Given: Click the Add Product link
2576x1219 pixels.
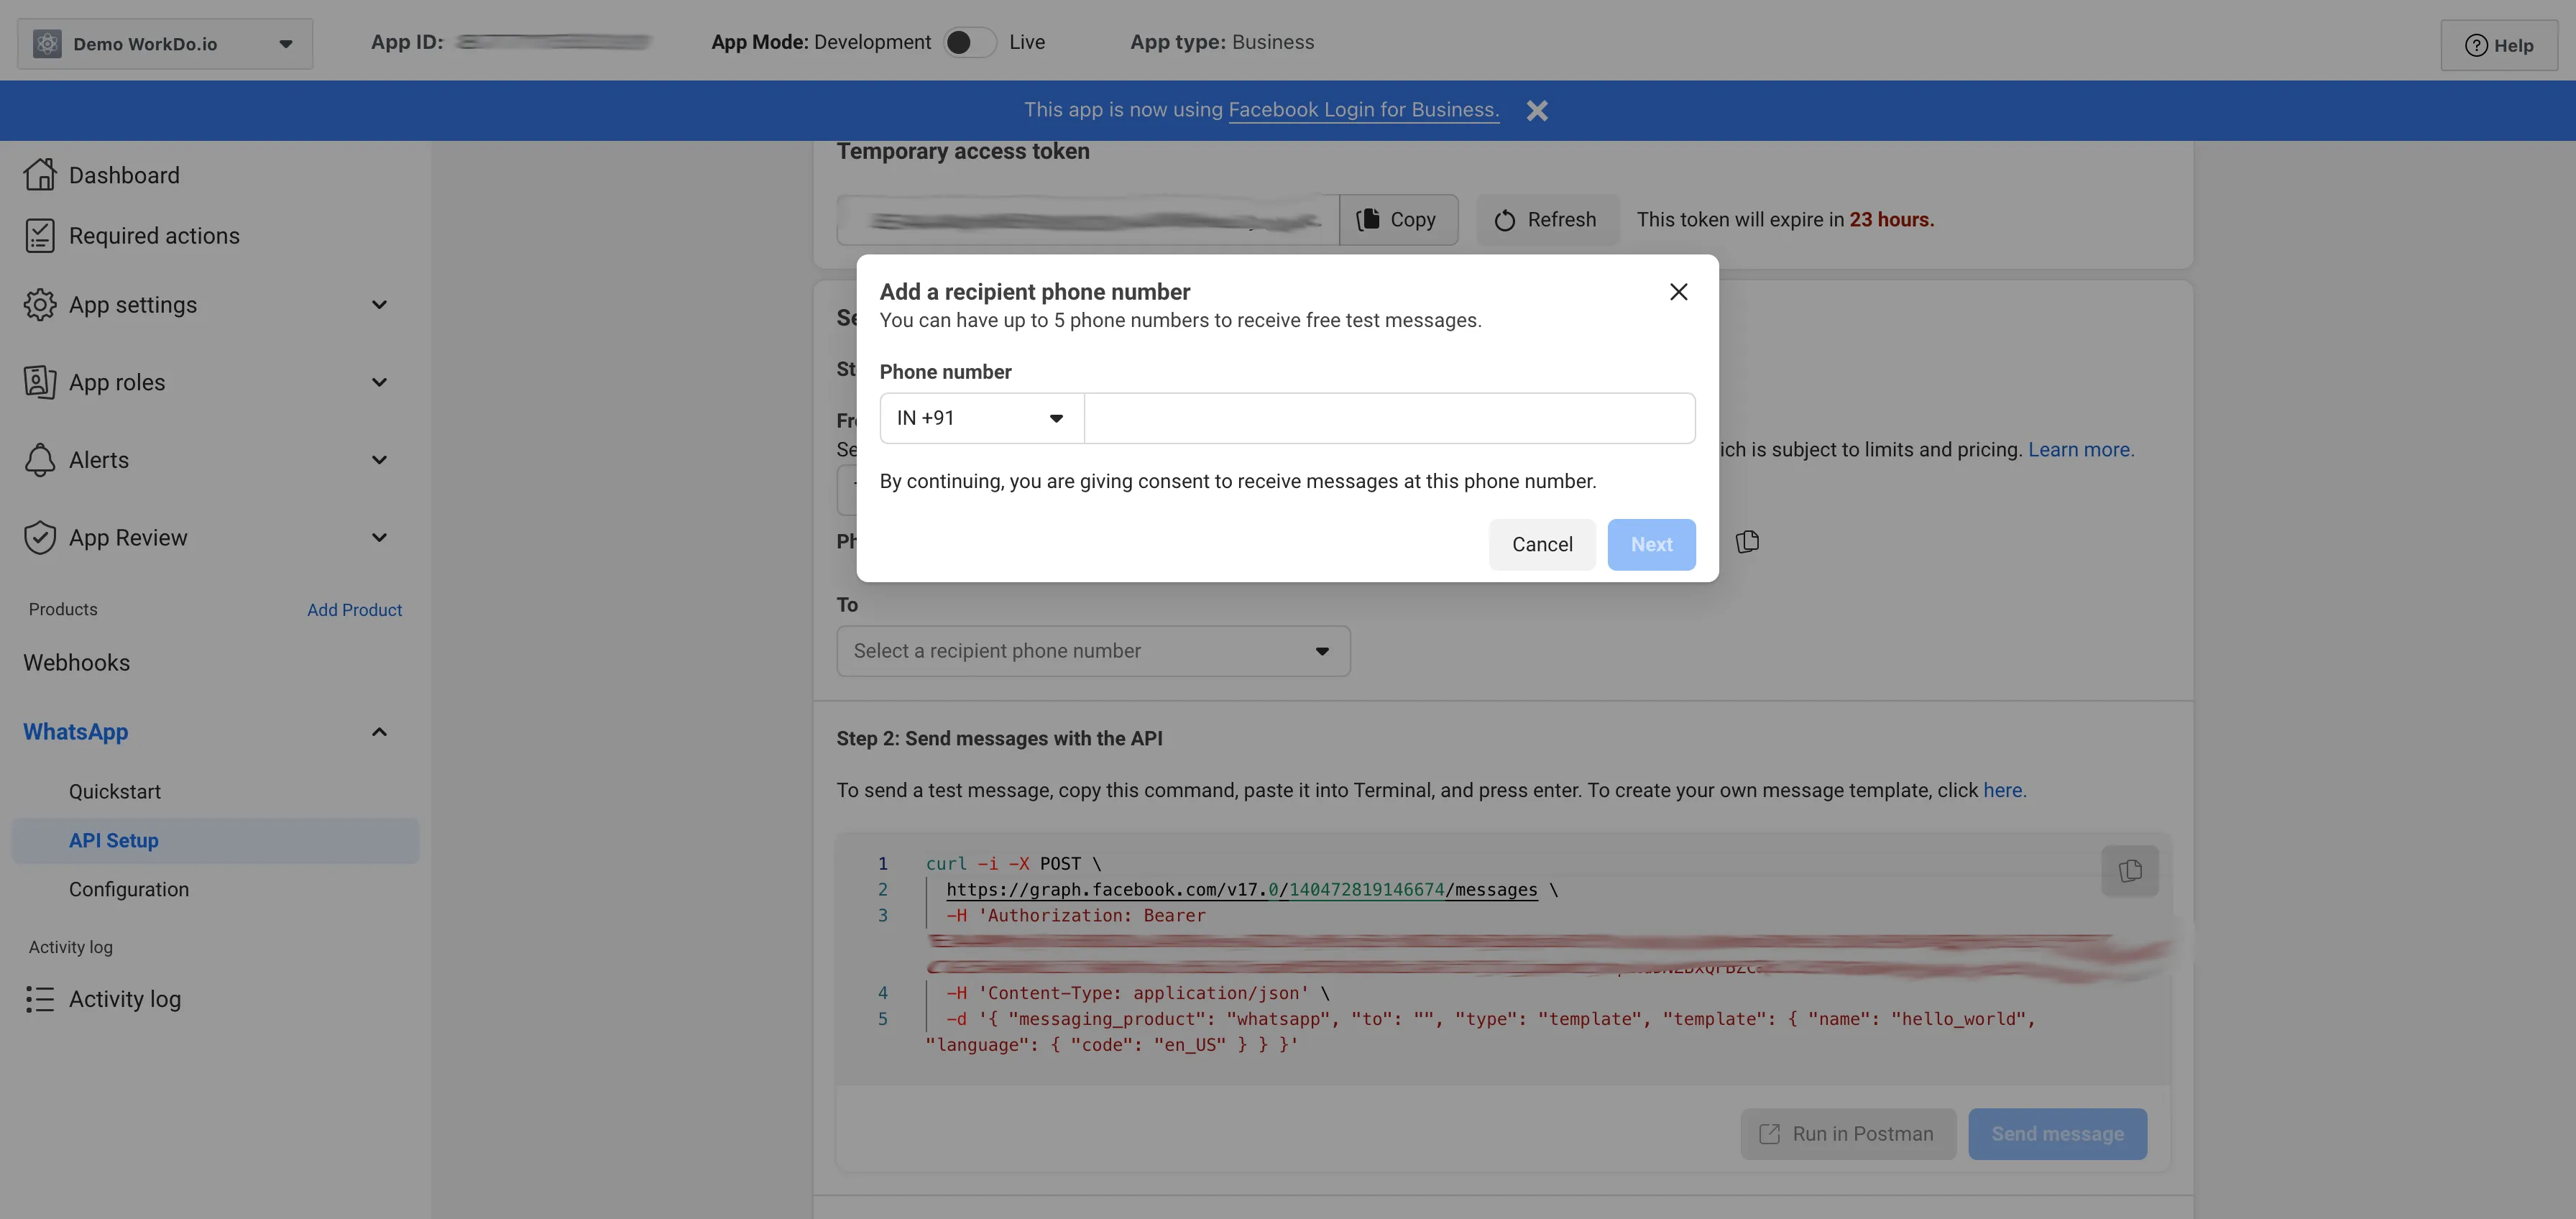Looking at the screenshot, I should click(354, 610).
